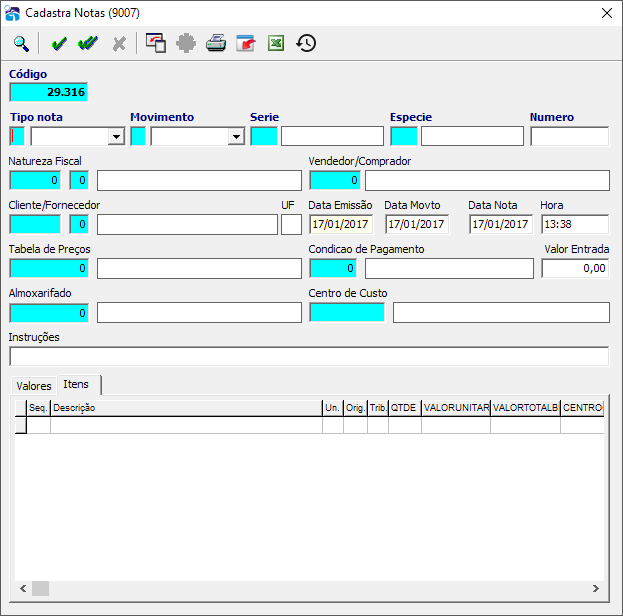Click the grid scroll left arrow
The height and width of the screenshot is (616, 623).
[x=23, y=589]
